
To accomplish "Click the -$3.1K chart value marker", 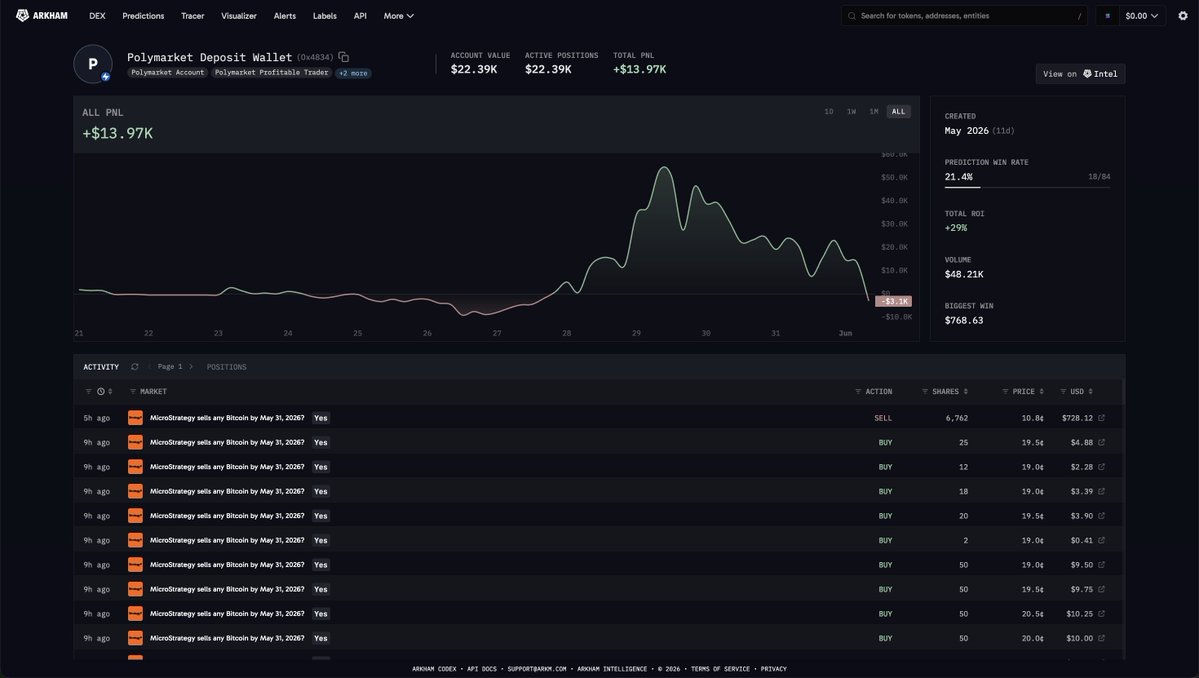I will (x=893, y=301).
